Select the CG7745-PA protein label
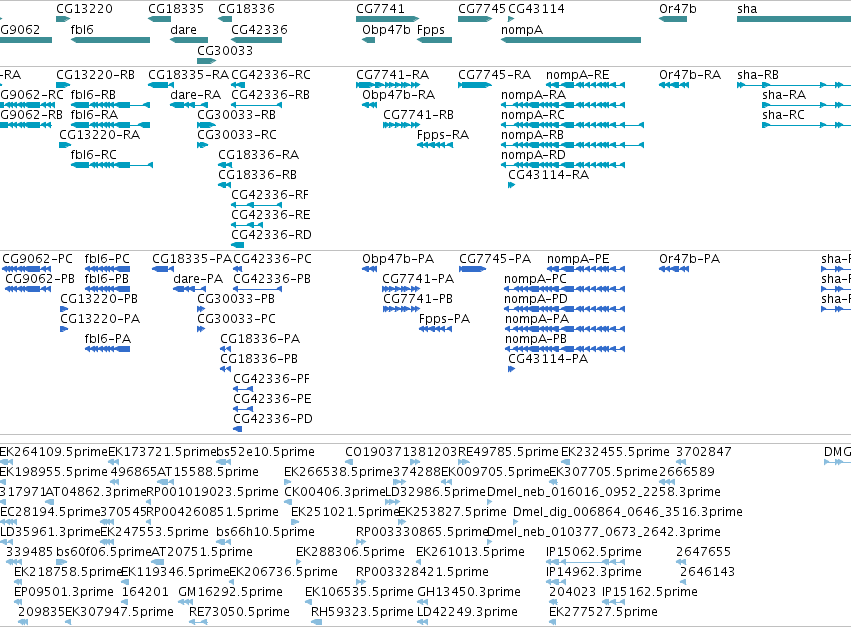This screenshot has width=851, height=627. [x=495, y=258]
